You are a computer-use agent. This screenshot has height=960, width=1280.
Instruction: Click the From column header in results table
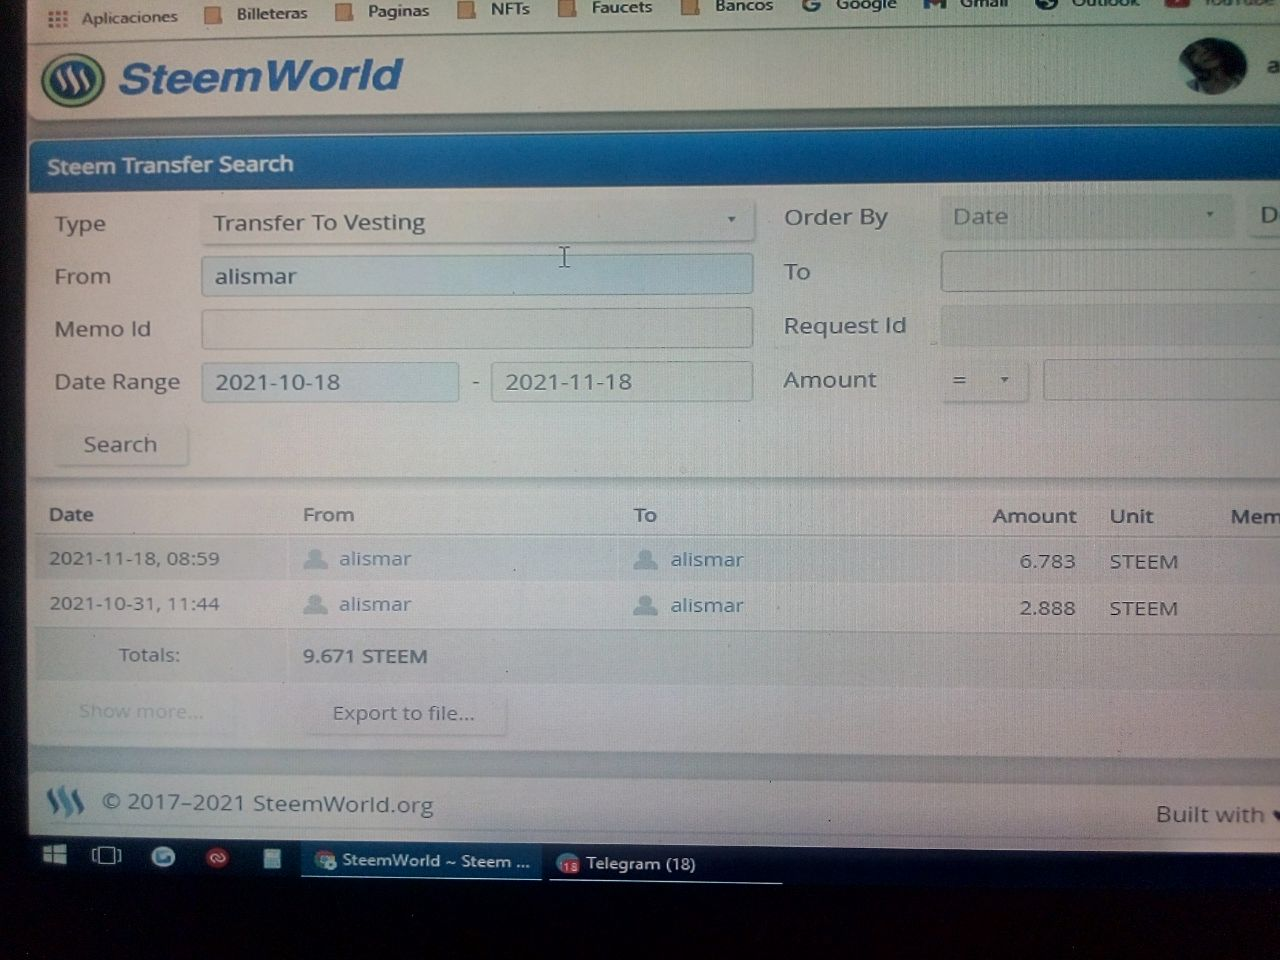click(328, 514)
